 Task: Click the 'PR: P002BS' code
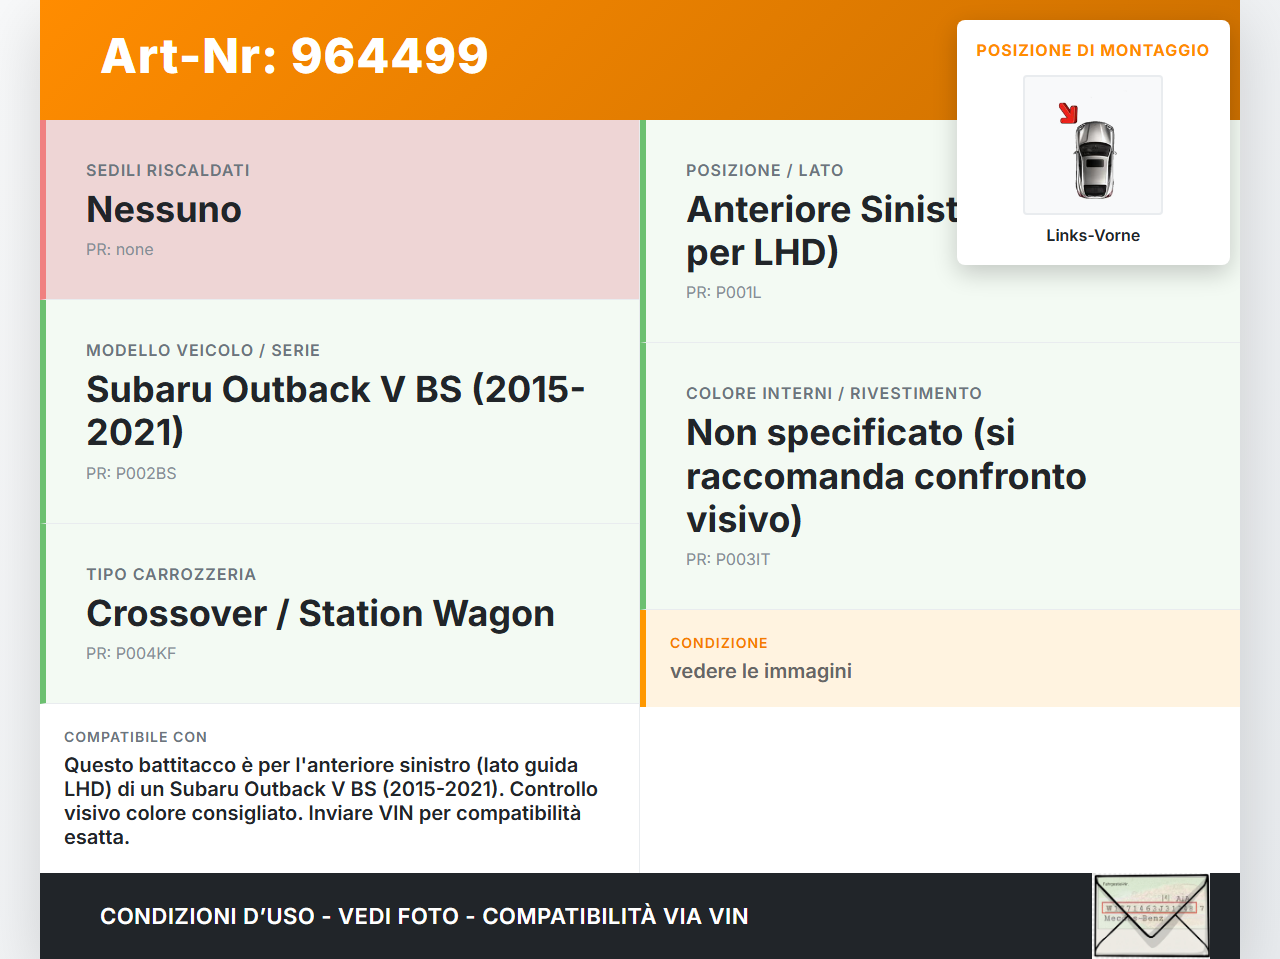[x=131, y=473]
